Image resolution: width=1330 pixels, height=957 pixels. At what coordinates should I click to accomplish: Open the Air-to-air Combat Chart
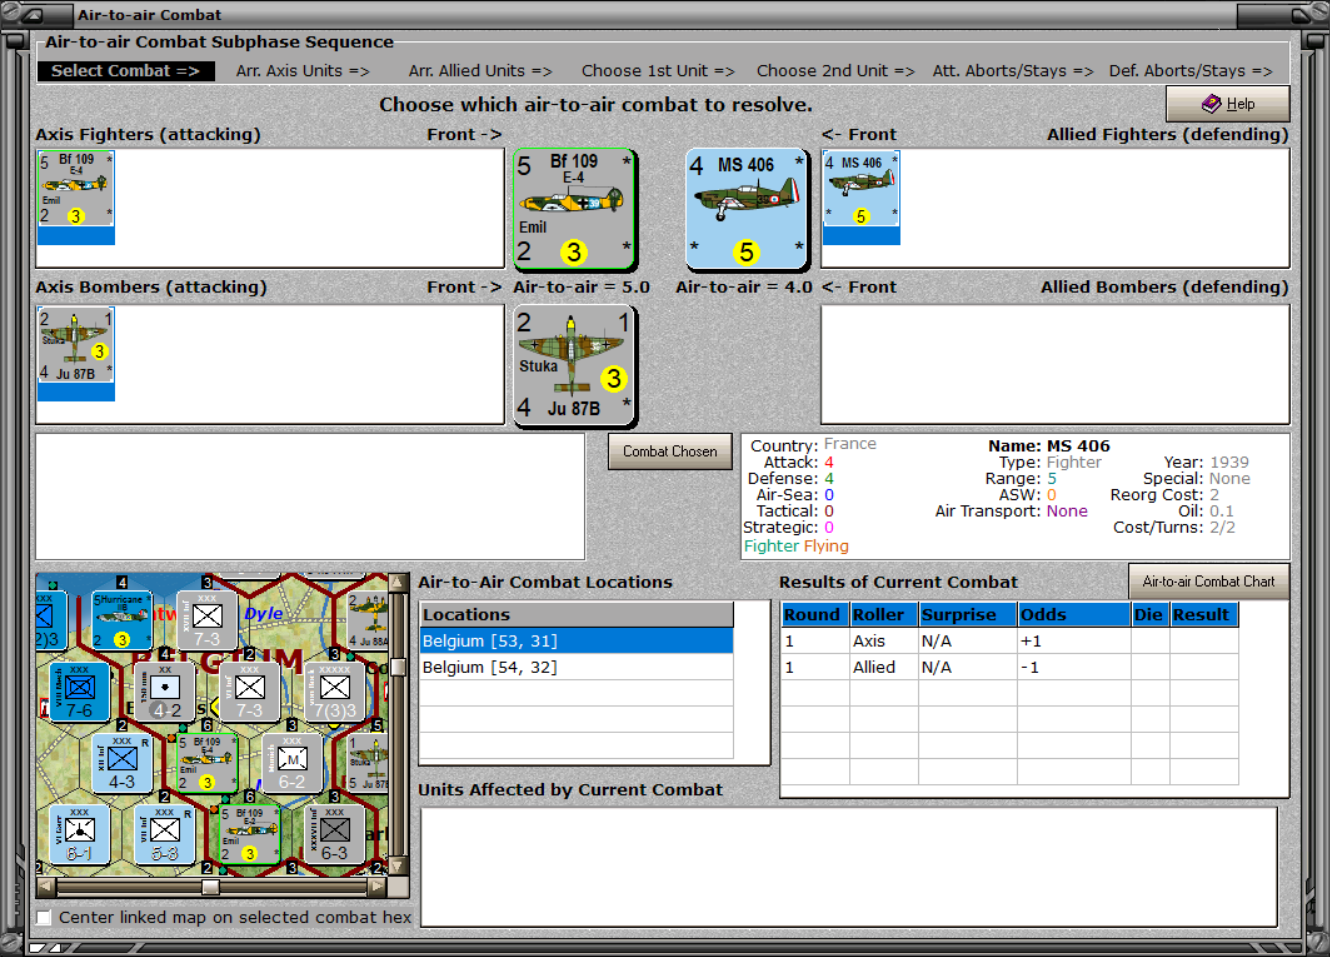(x=1209, y=582)
